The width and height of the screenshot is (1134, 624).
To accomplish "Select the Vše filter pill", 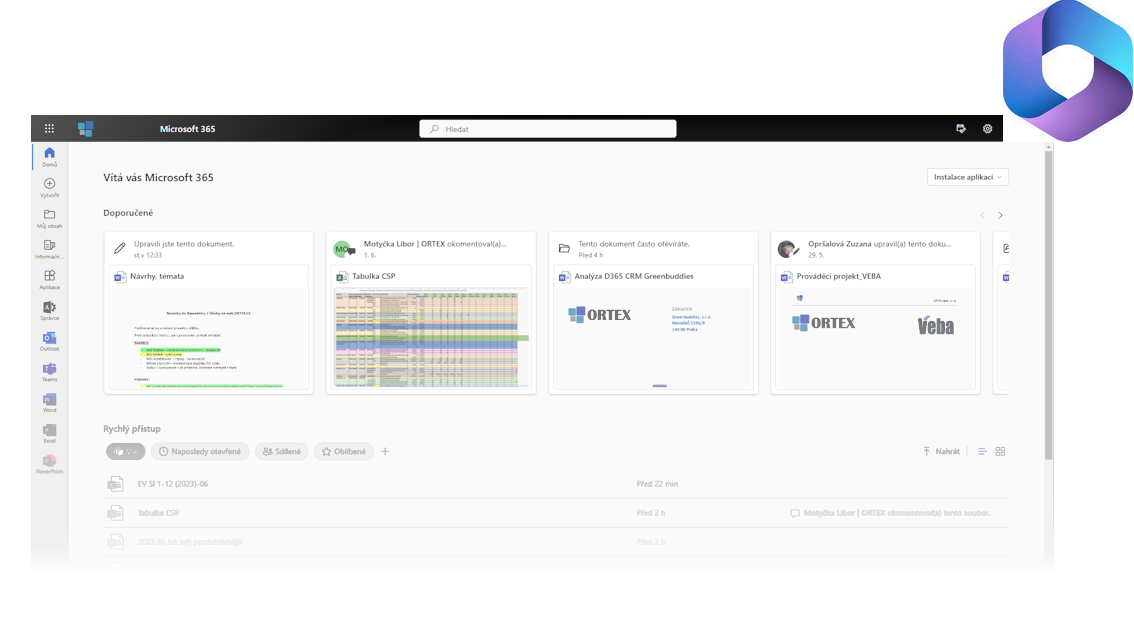I will [126, 451].
